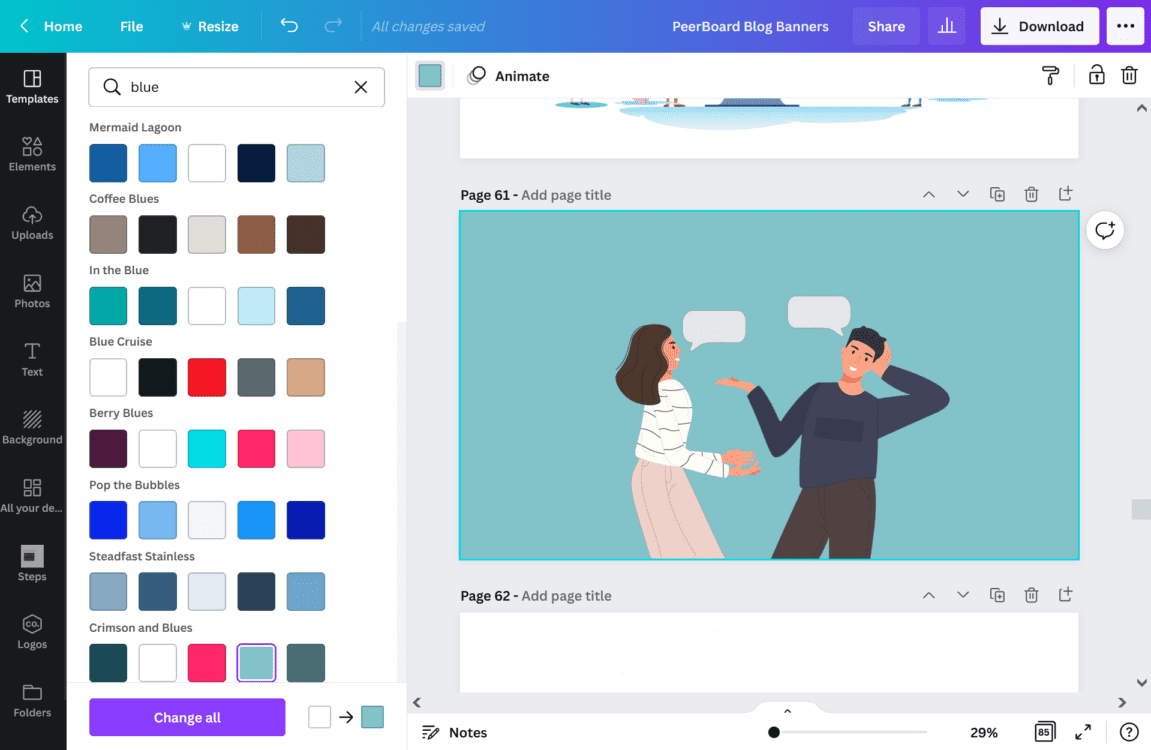Open the Notes panel
Image resolution: width=1151 pixels, height=750 pixels.
pyautogui.click(x=454, y=732)
